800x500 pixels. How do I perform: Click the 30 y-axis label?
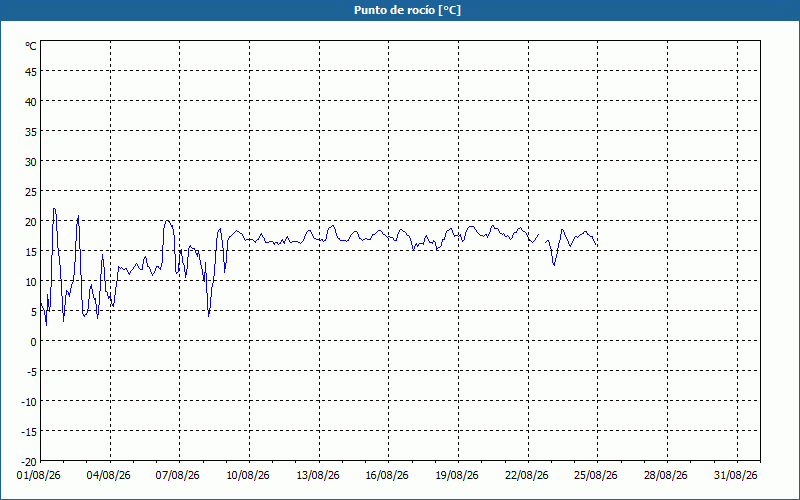pos(31,162)
